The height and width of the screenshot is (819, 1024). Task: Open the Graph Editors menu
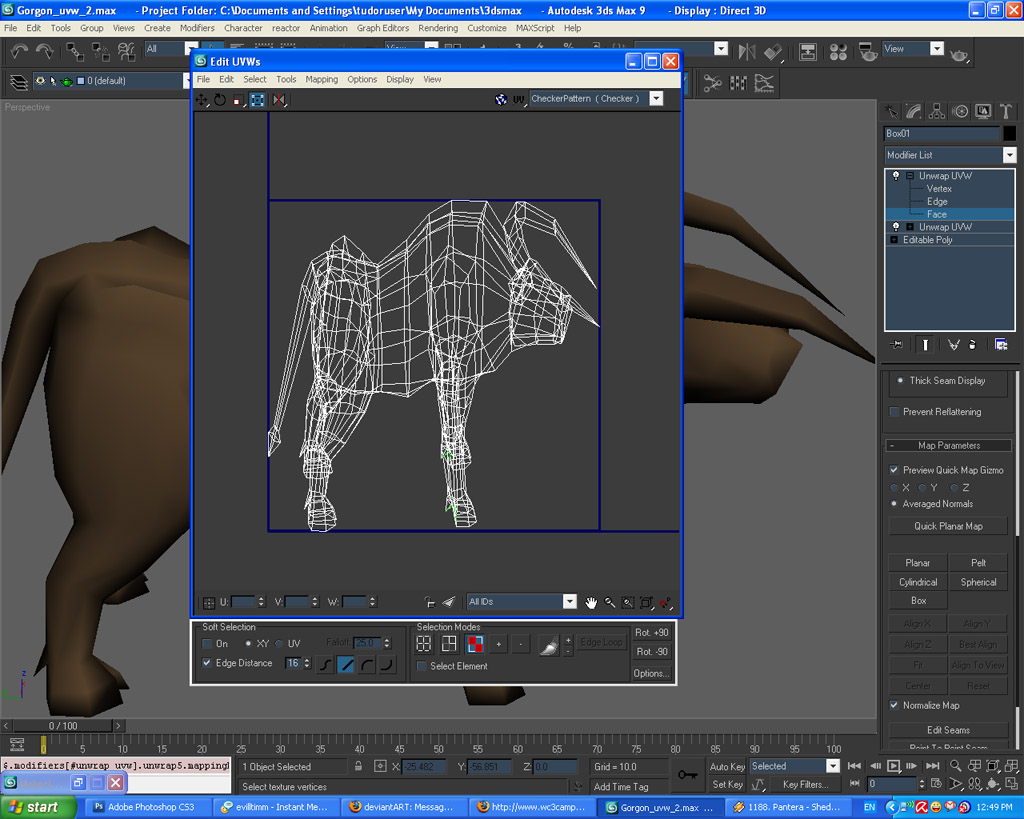[x=383, y=28]
